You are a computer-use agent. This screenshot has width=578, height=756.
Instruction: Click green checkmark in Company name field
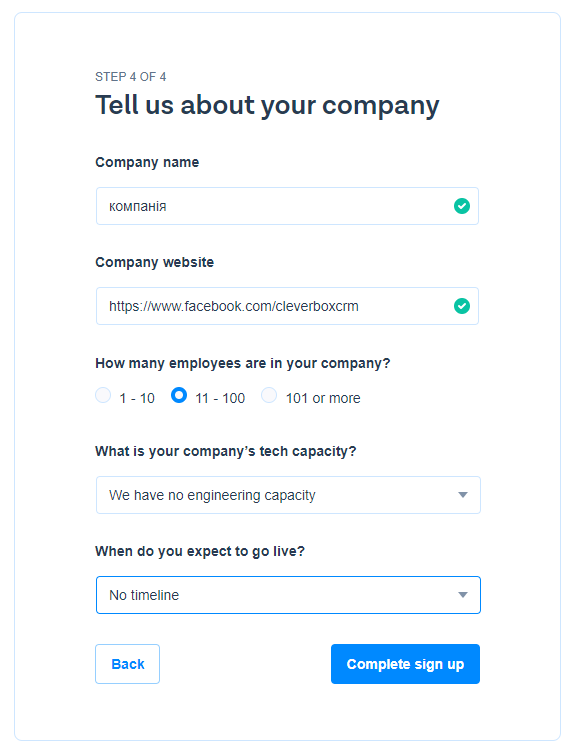pos(461,206)
